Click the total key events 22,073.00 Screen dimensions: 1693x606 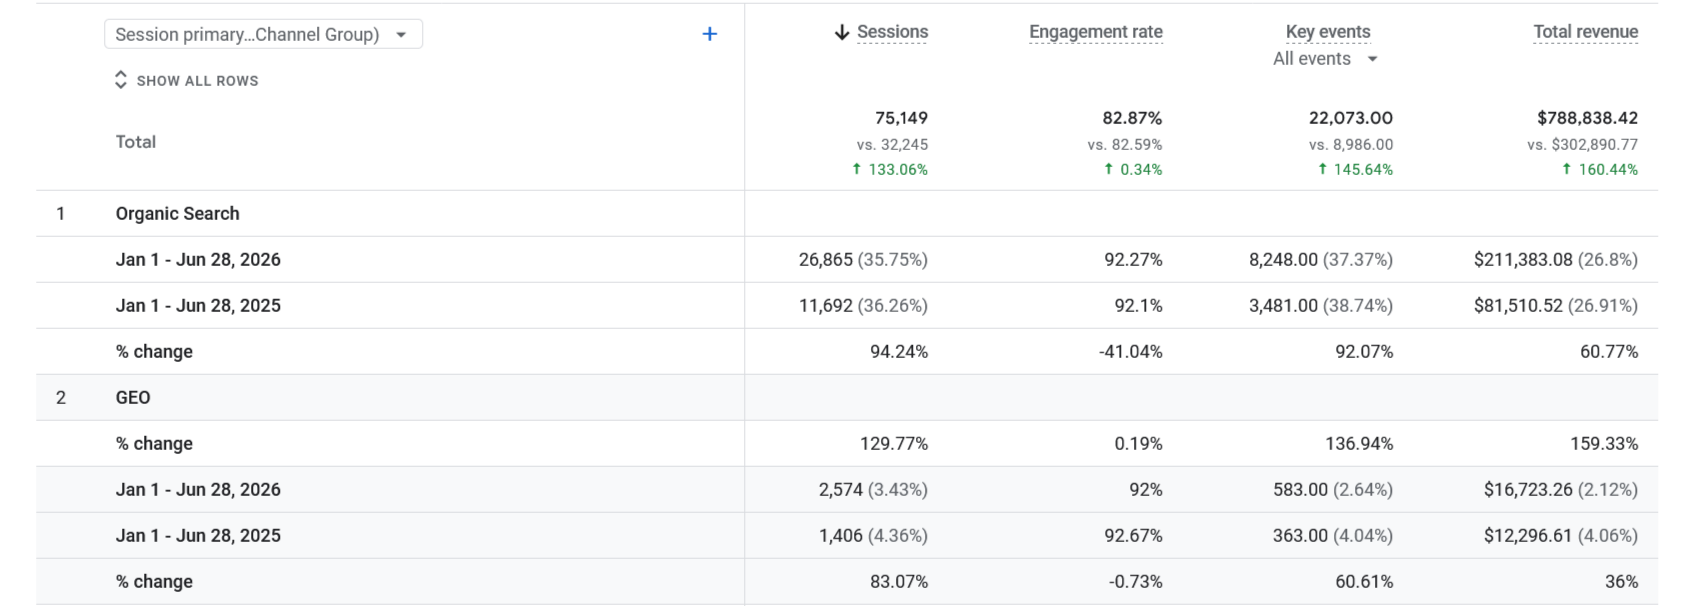click(1351, 118)
